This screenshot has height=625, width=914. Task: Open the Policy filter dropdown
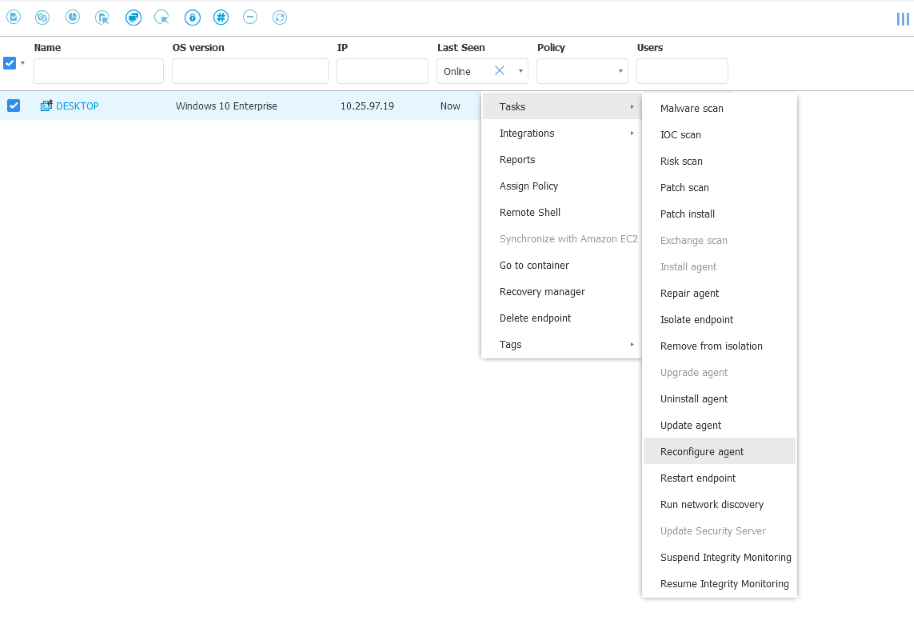tap(621, 71)
